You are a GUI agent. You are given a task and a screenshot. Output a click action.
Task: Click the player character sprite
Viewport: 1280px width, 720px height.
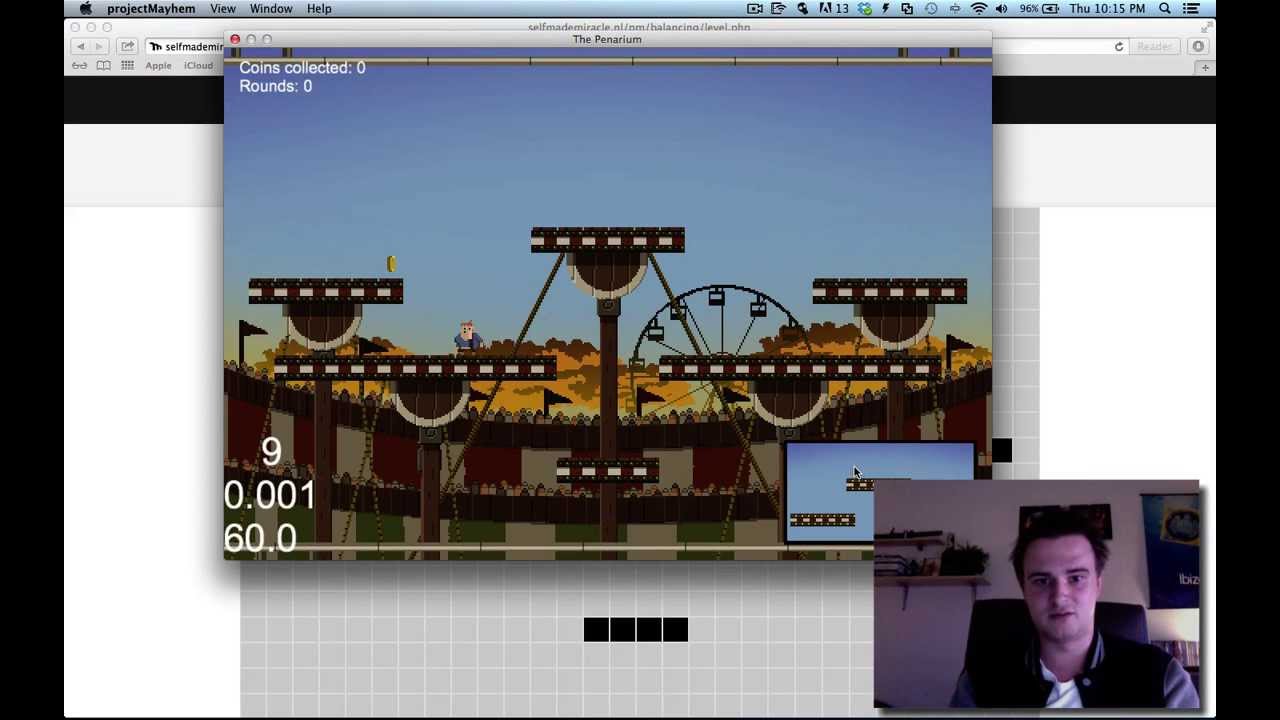[467, 338]
